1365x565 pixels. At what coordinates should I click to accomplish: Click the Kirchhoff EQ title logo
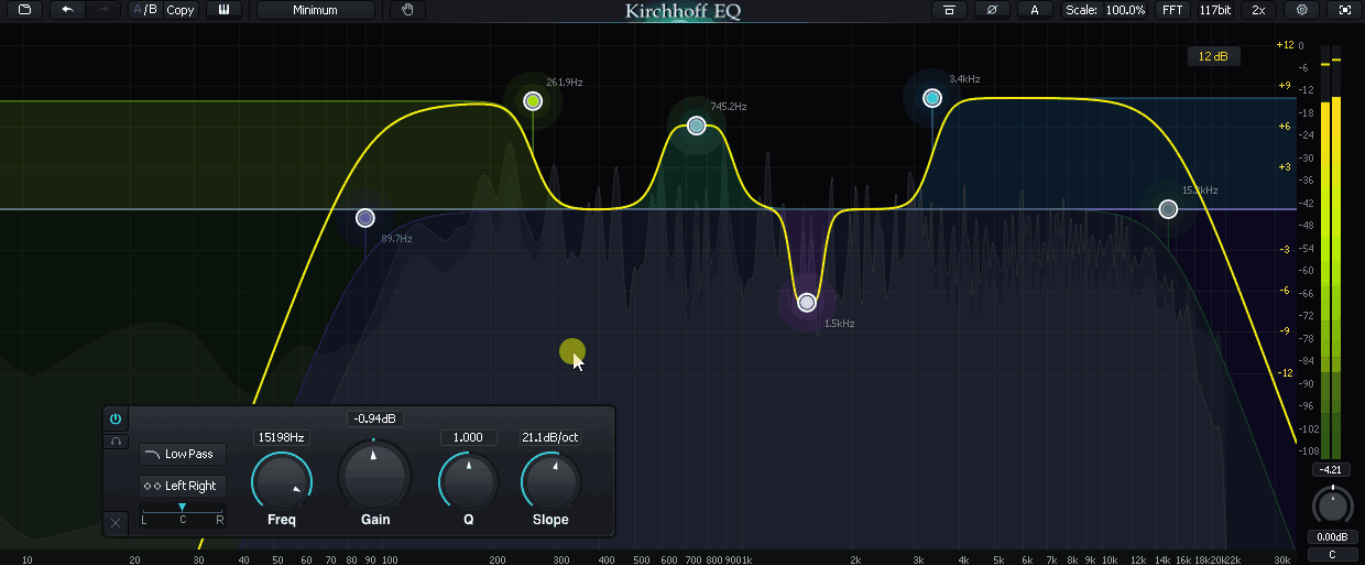(x=683, y=12)
